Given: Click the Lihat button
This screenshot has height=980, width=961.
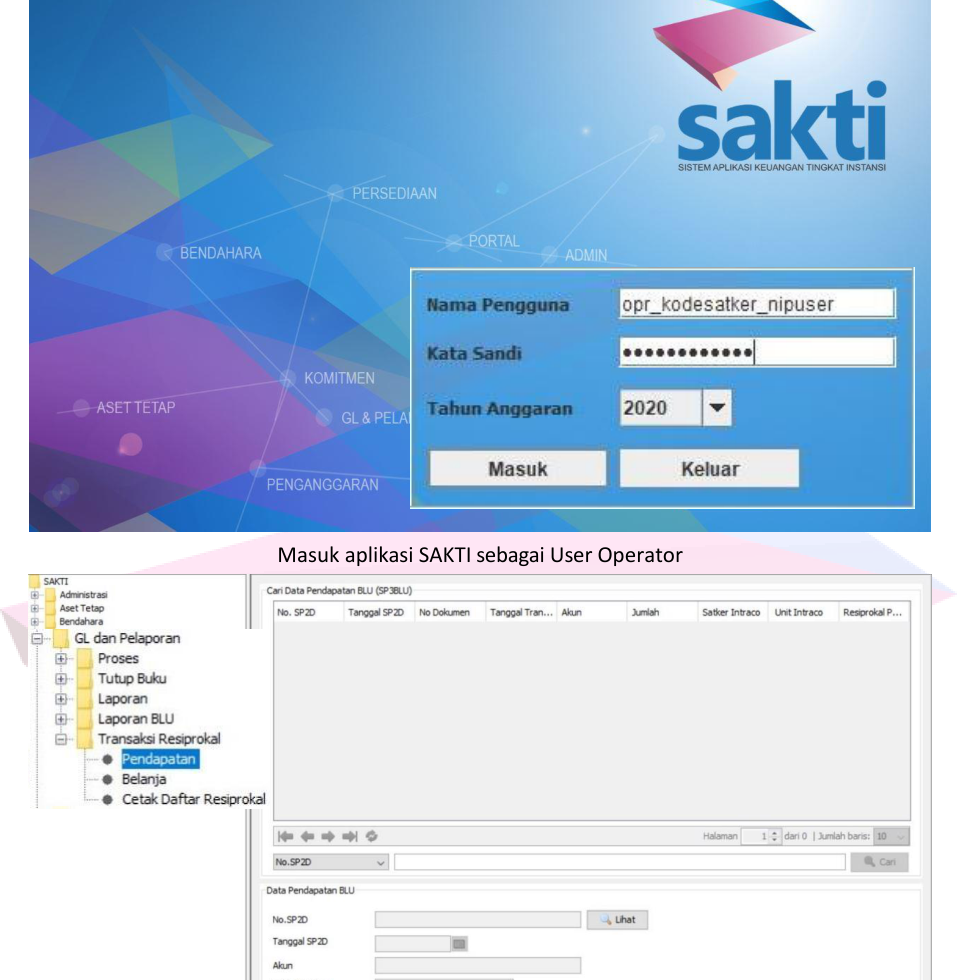Looking at the screenshot, I should click(616, 918).
